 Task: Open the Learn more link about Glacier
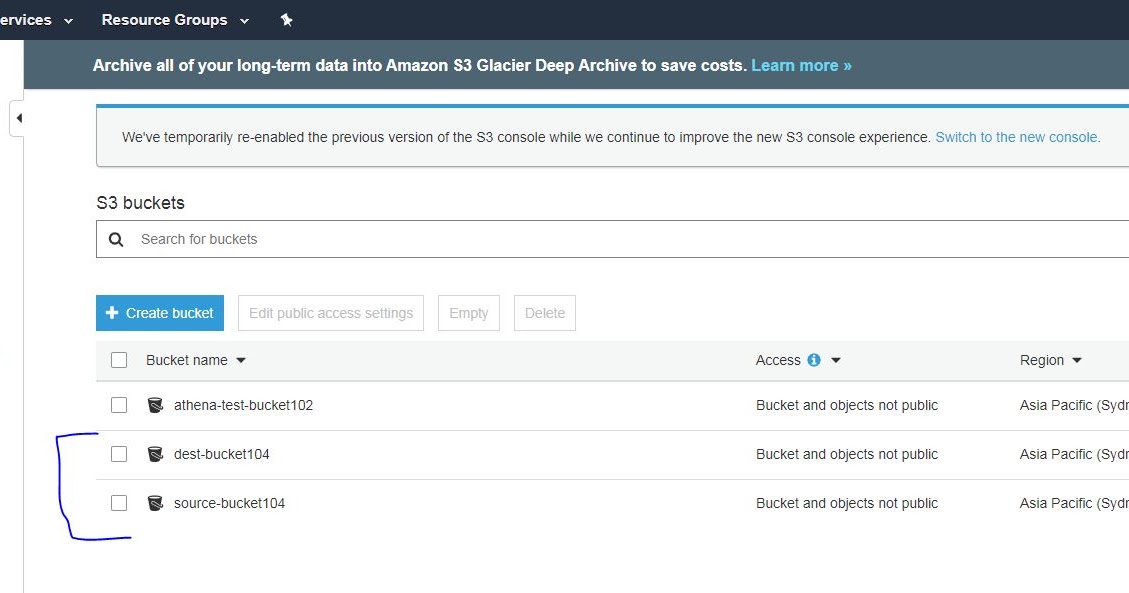tap(800, 64)
